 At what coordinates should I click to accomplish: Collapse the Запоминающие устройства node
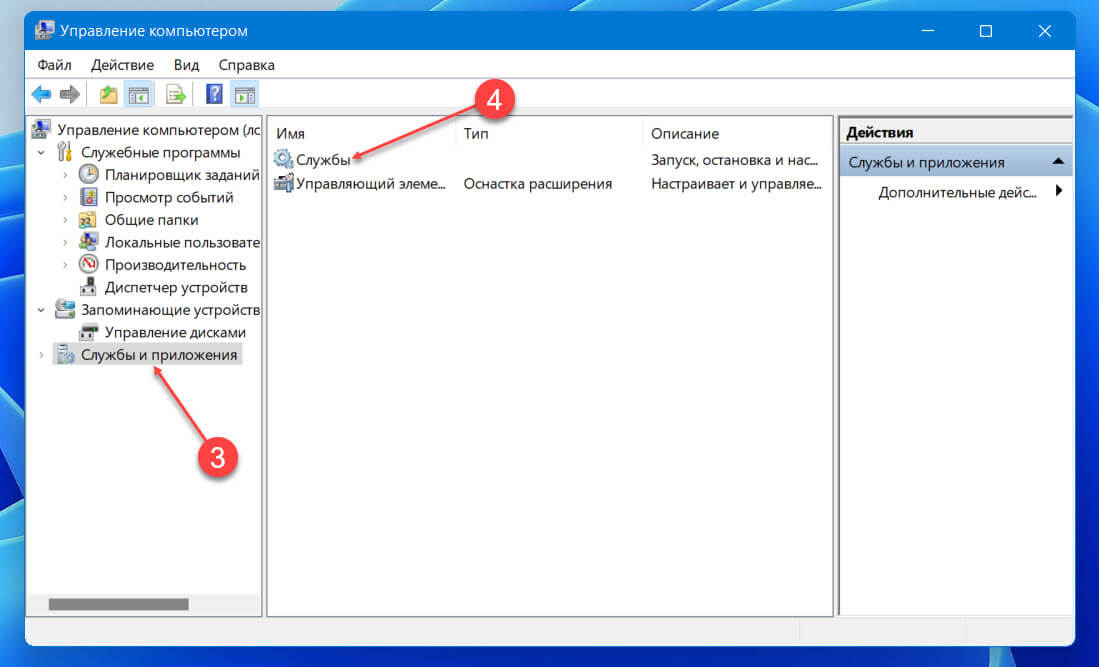click(x=41, y=309)
